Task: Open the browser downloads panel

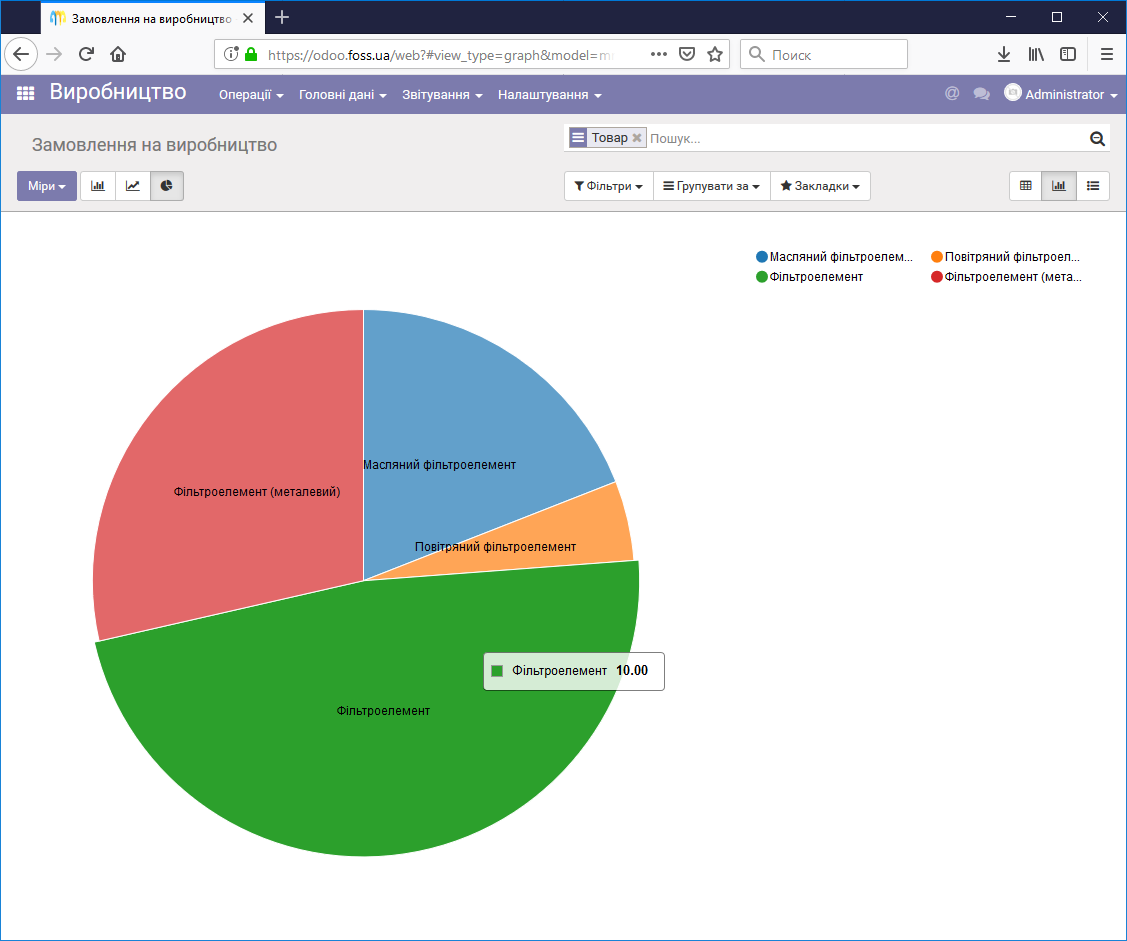Action: pos(1004,54)
